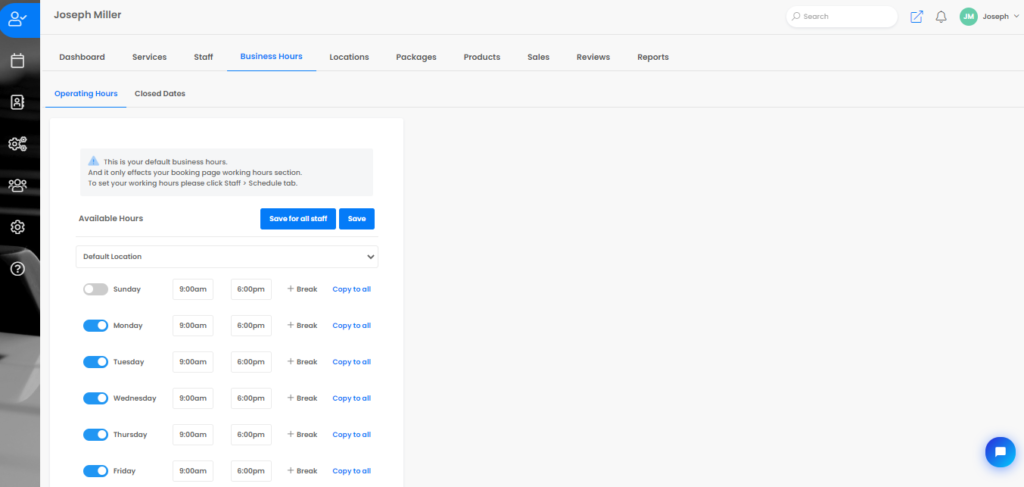
Task: Copy Monday hours to all
Action: [x=351, y=326]
